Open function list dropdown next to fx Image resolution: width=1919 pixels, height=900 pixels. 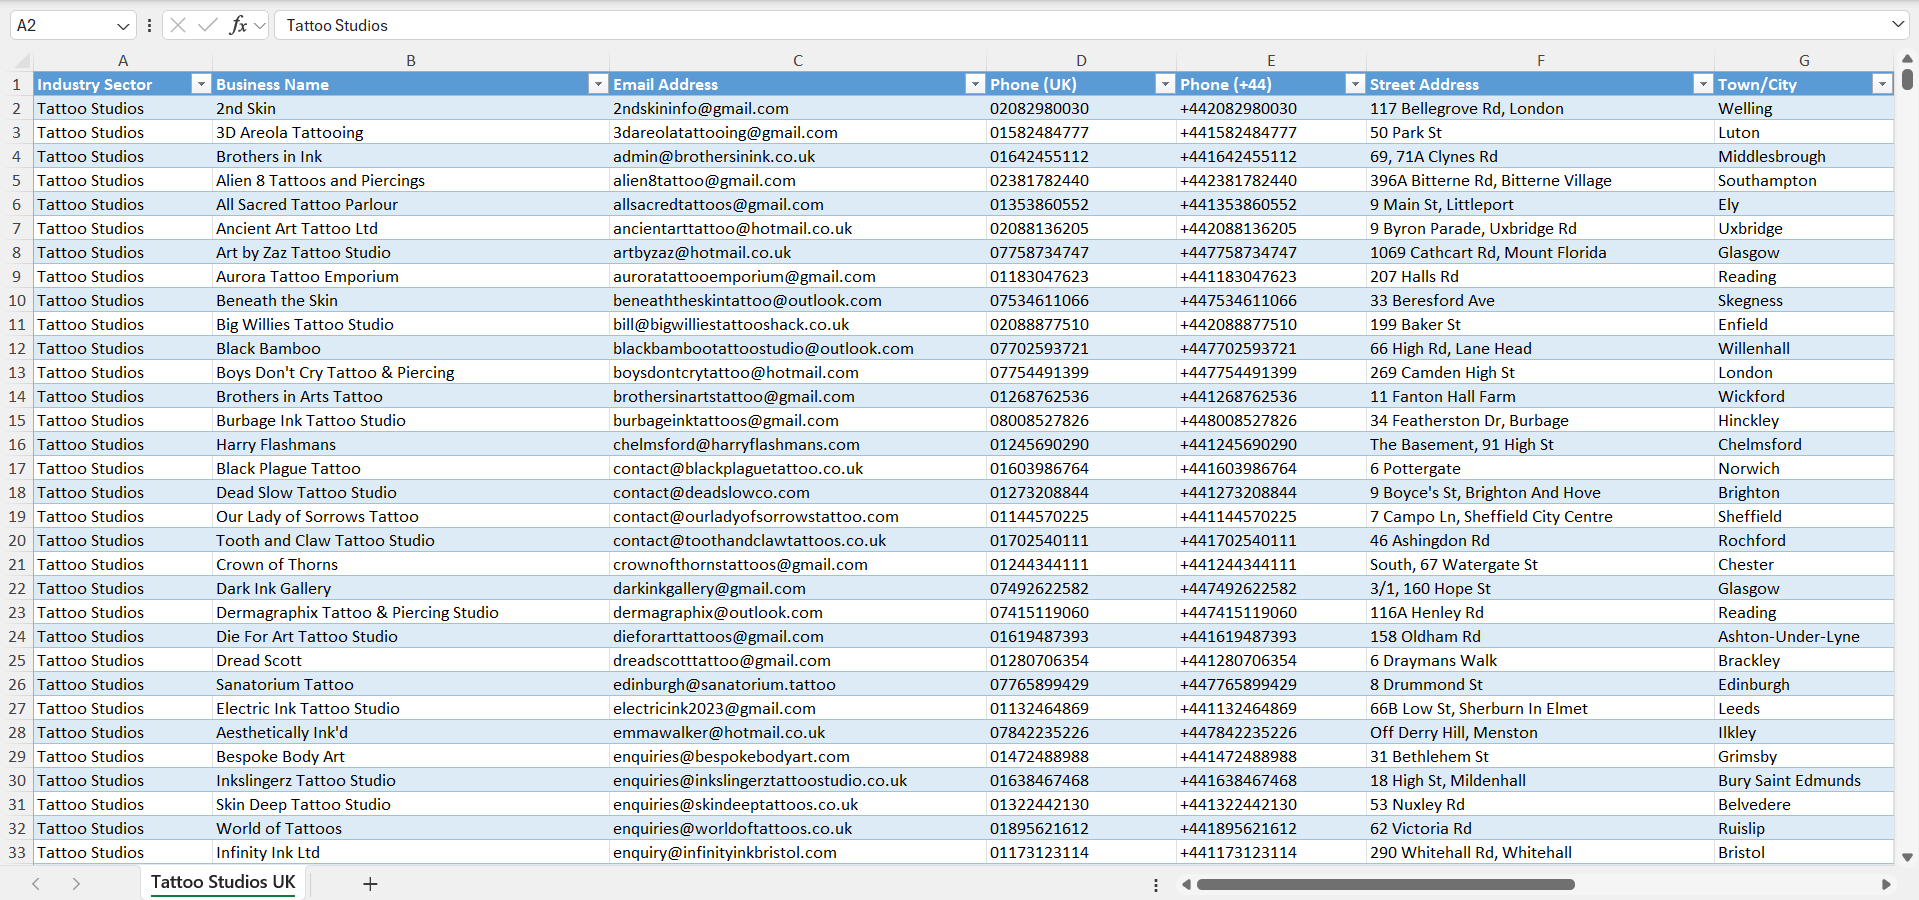(x=260, y=26)
